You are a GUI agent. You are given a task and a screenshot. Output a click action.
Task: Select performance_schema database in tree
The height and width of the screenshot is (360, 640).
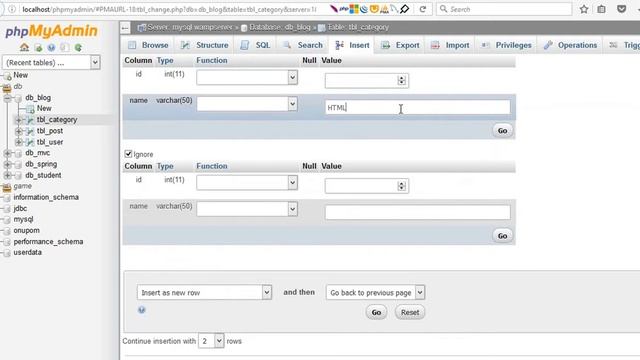click(48, 242)
